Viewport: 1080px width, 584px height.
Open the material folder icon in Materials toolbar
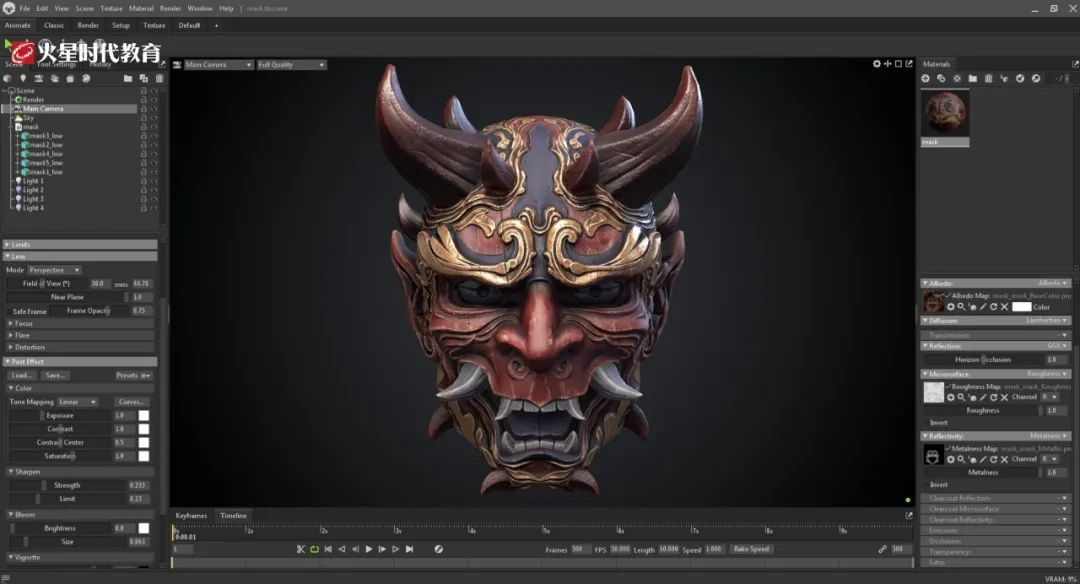pos(973,79)
